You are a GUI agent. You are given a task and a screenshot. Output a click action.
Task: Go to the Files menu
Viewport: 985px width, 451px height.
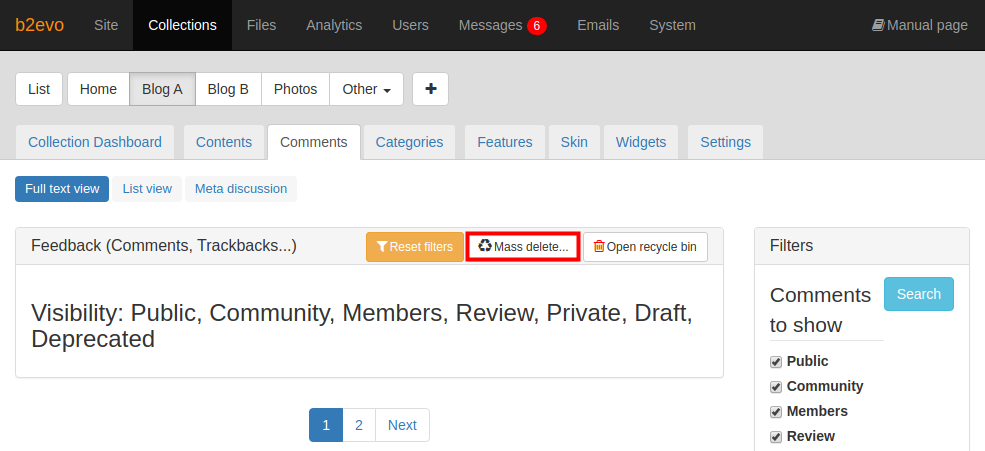click(261, 25)
